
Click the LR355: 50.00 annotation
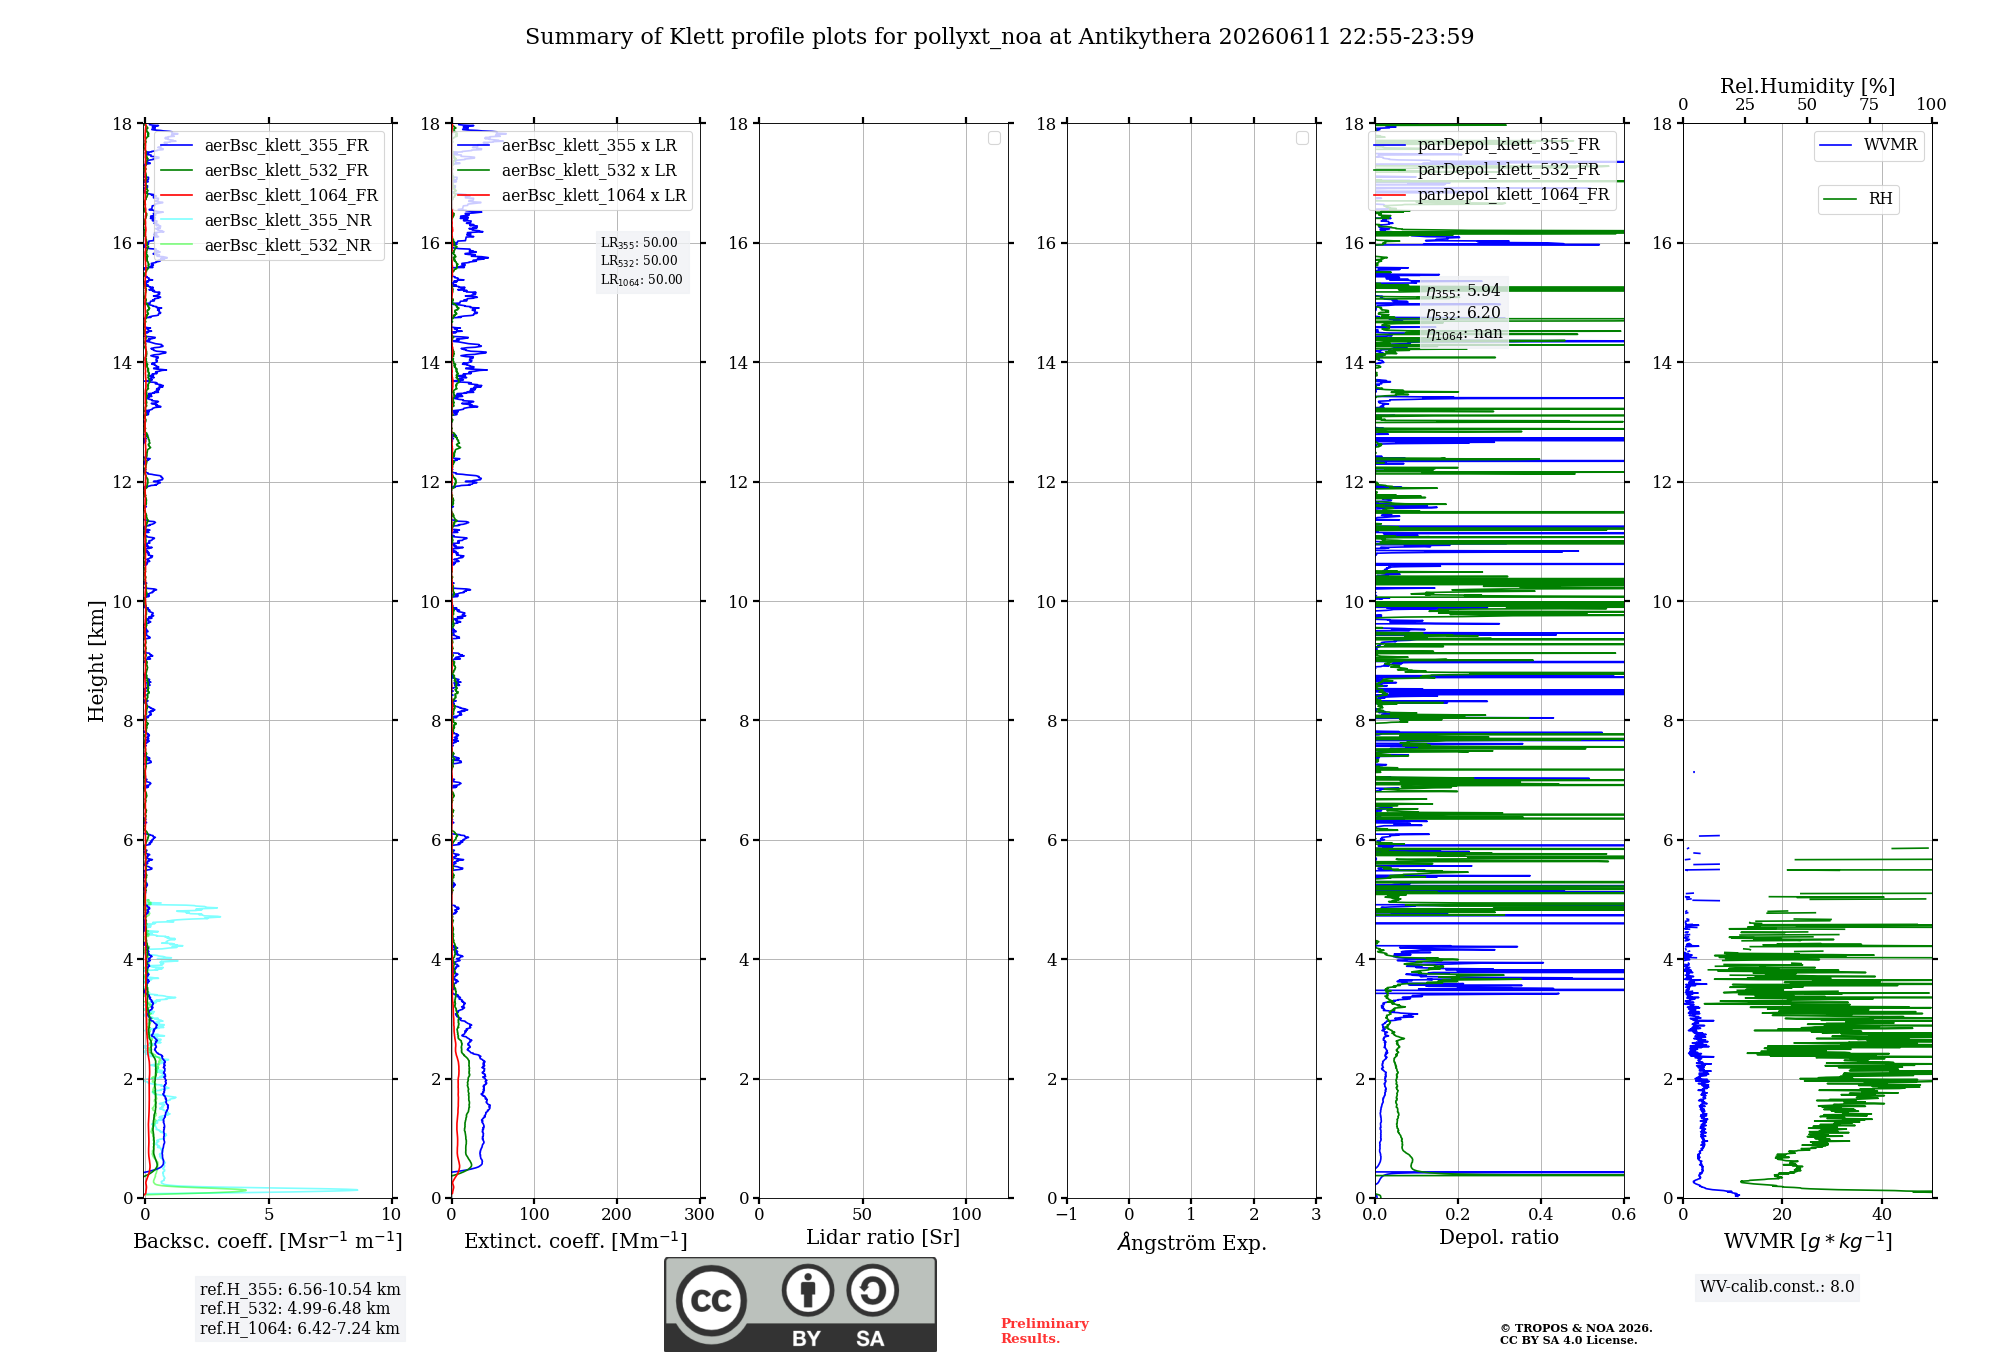click(x=639, y=243)
